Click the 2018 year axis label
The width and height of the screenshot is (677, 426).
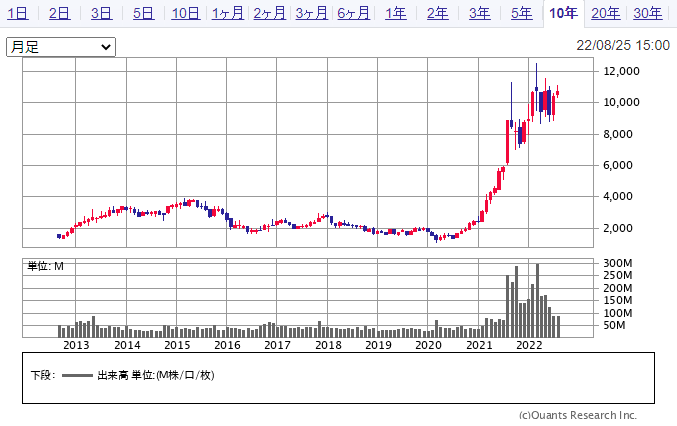tap(329, 345)
